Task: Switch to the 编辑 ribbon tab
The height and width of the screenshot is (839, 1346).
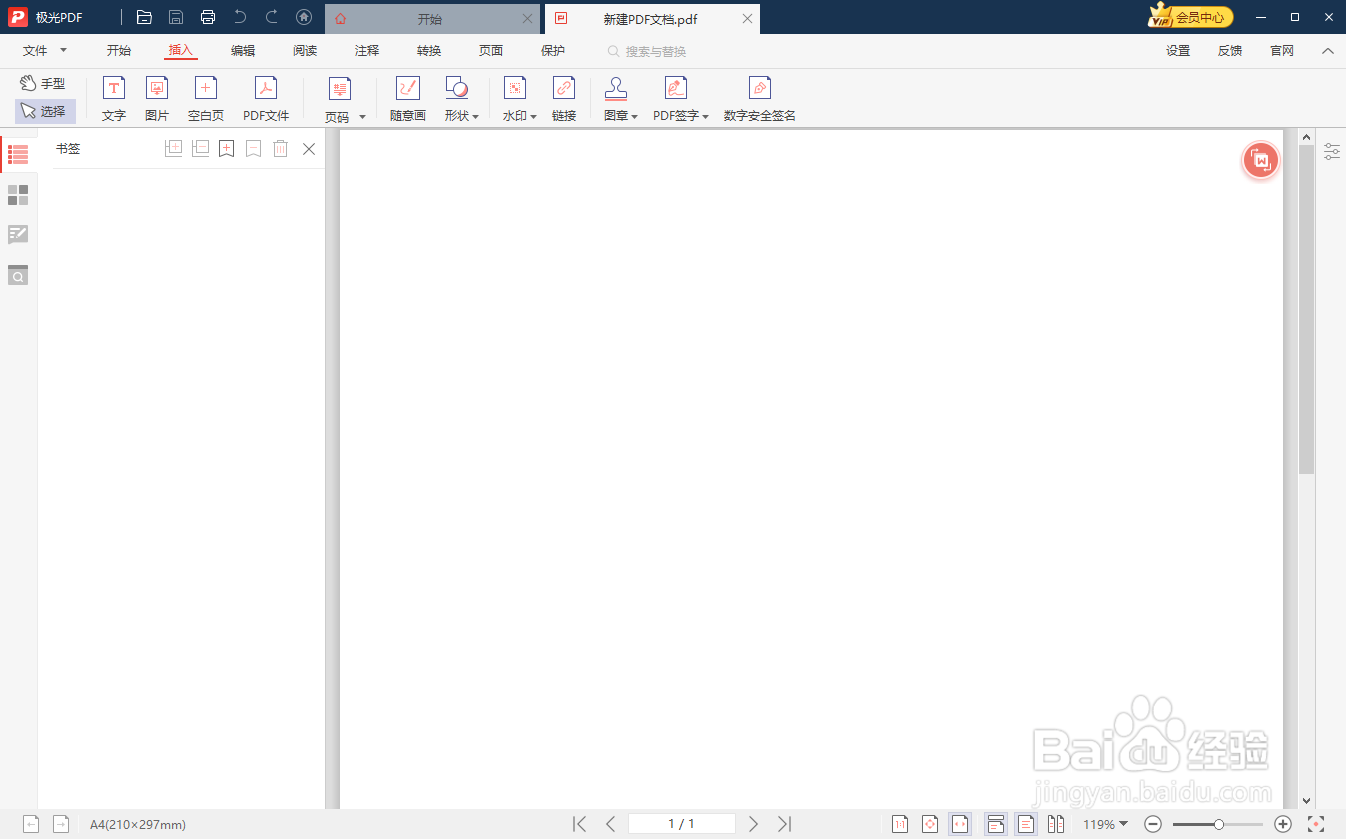Action: click(243, 51)
